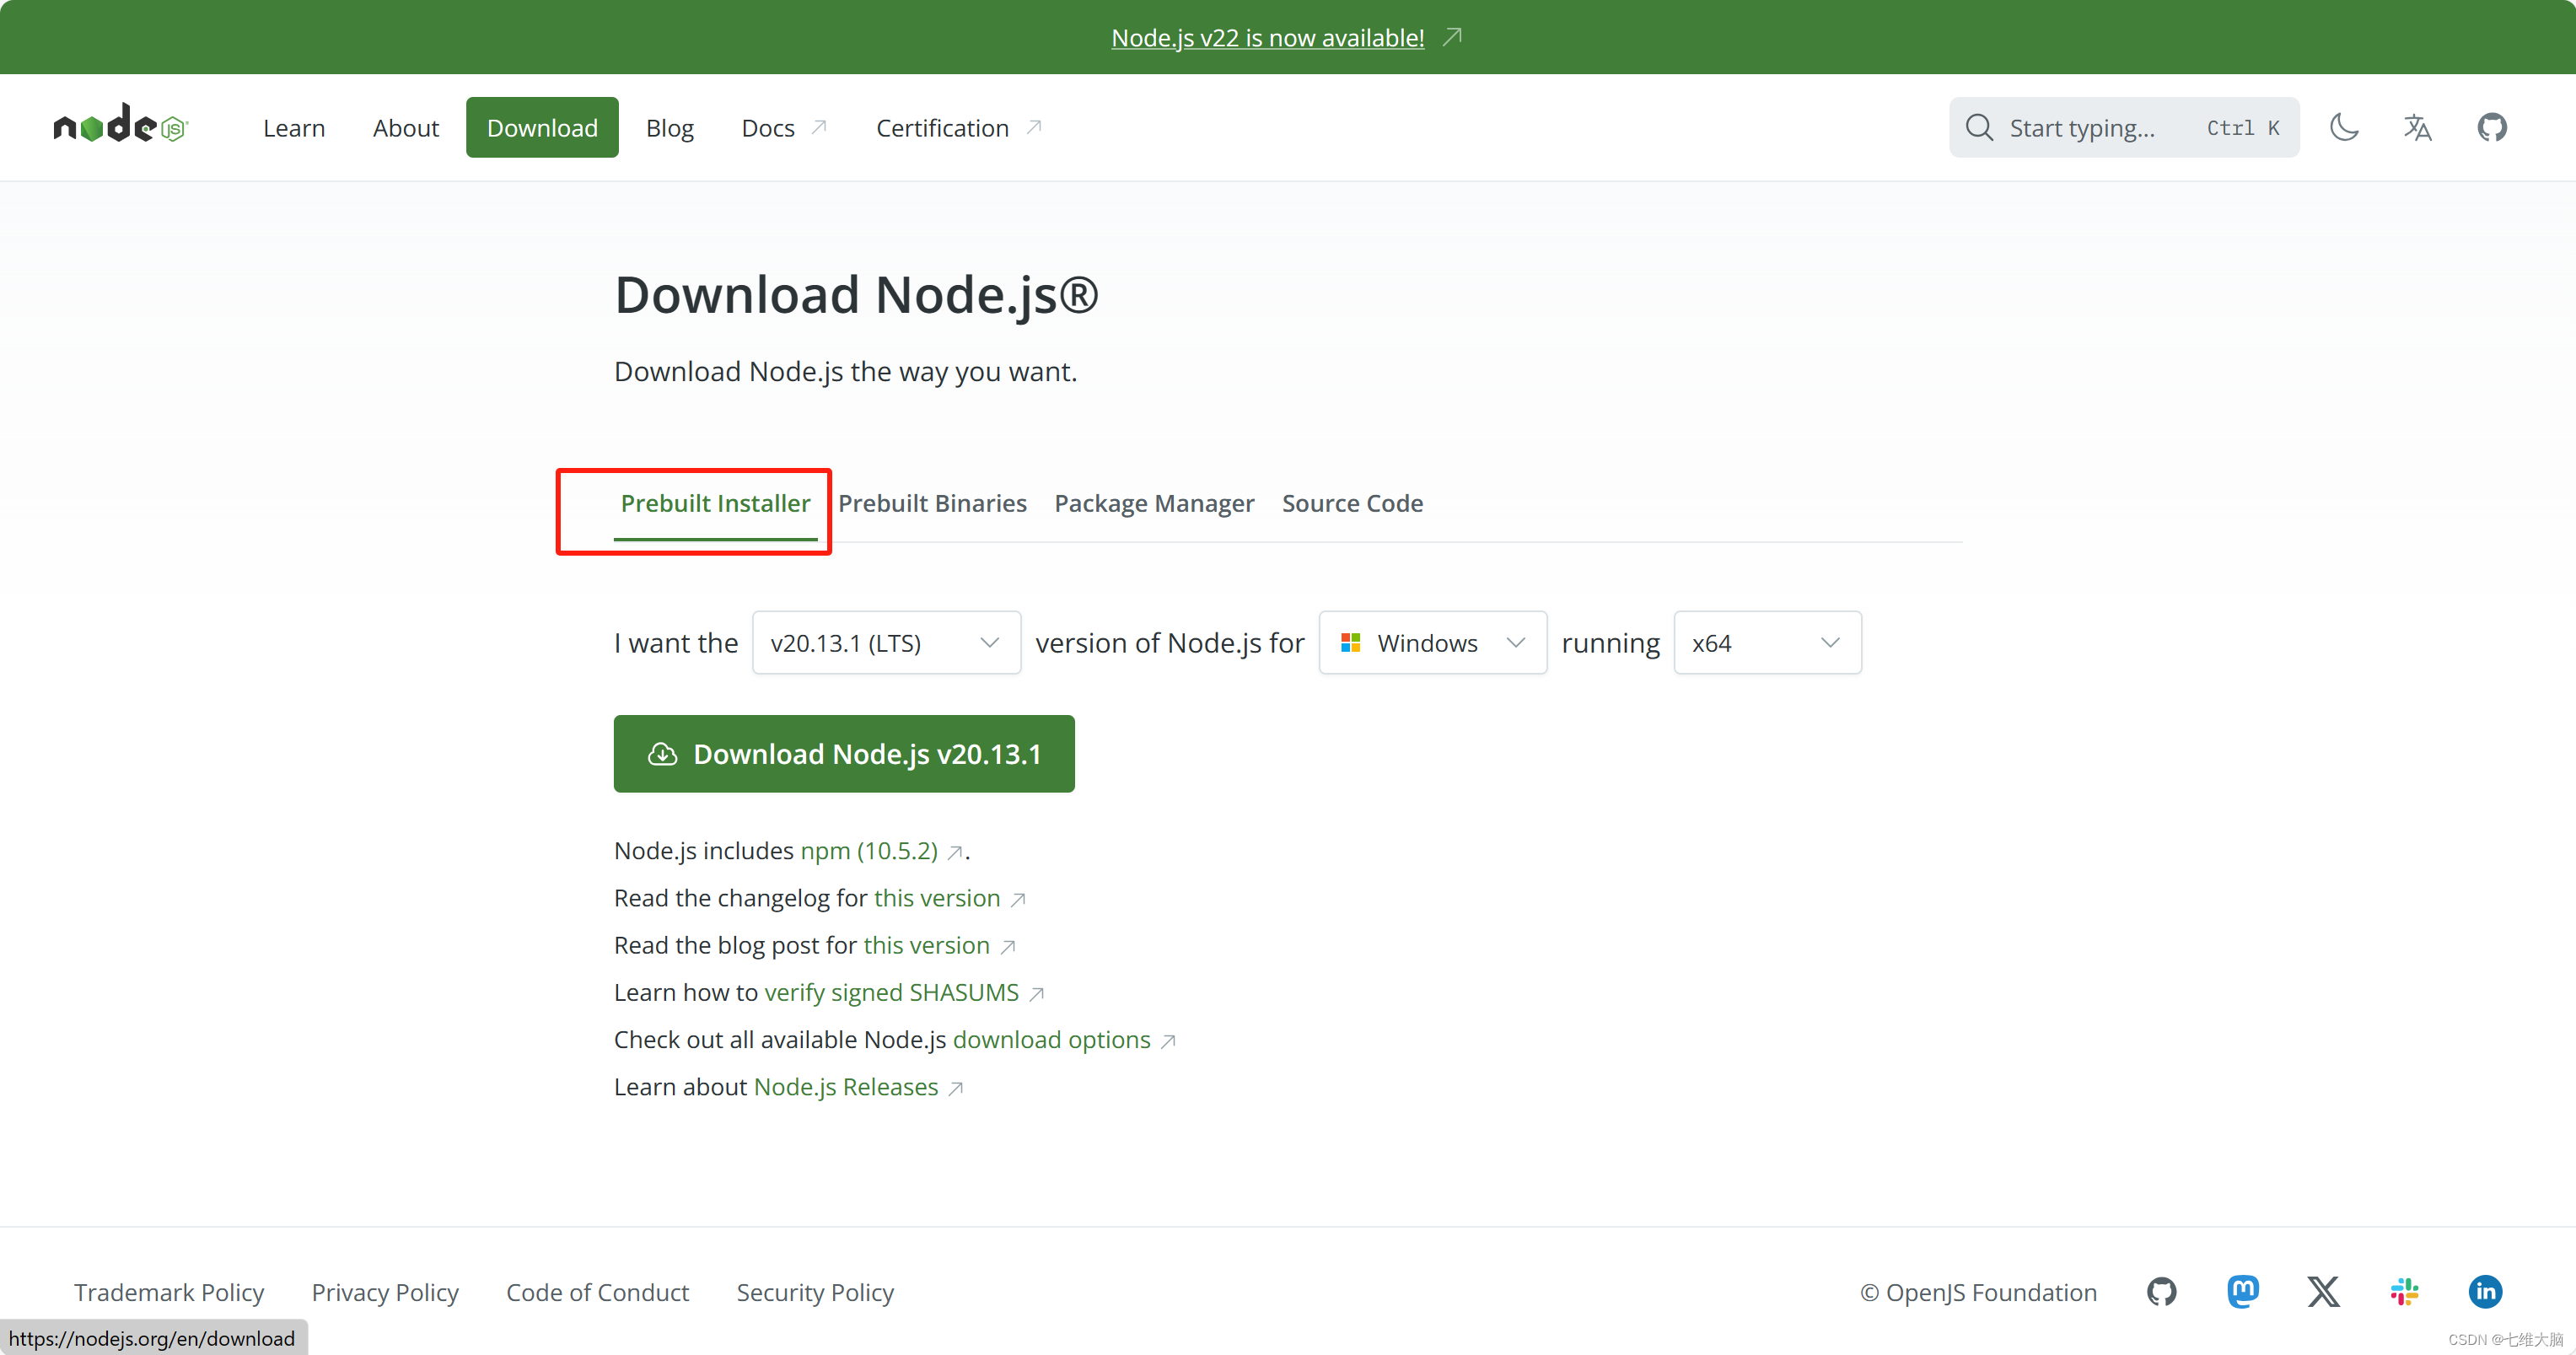Expand the Windows platform dropdown
The image size is (2576, 1355).
click(x=1432, y=642)
